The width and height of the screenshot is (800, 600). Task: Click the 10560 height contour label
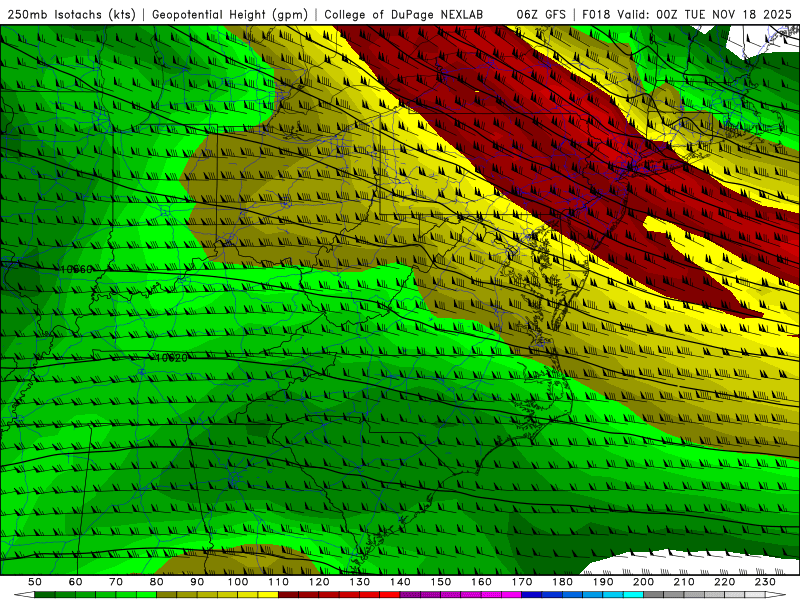(77, 269)
